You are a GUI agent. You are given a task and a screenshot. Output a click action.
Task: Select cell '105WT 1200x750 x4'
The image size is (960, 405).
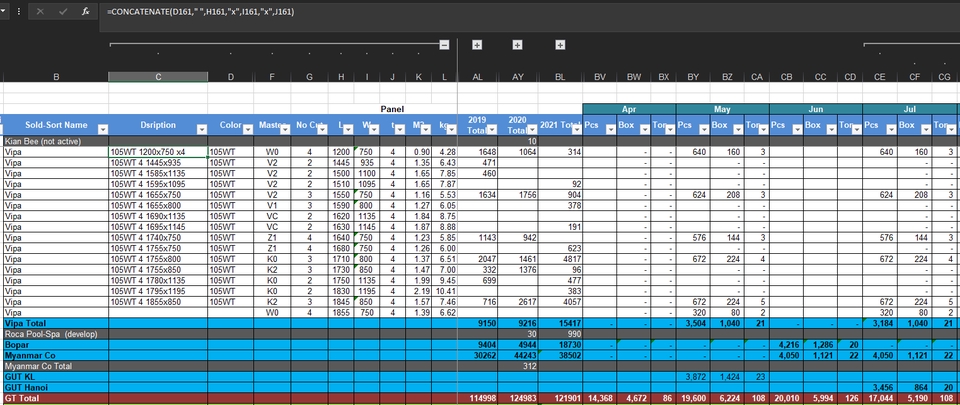click(158, 152)
